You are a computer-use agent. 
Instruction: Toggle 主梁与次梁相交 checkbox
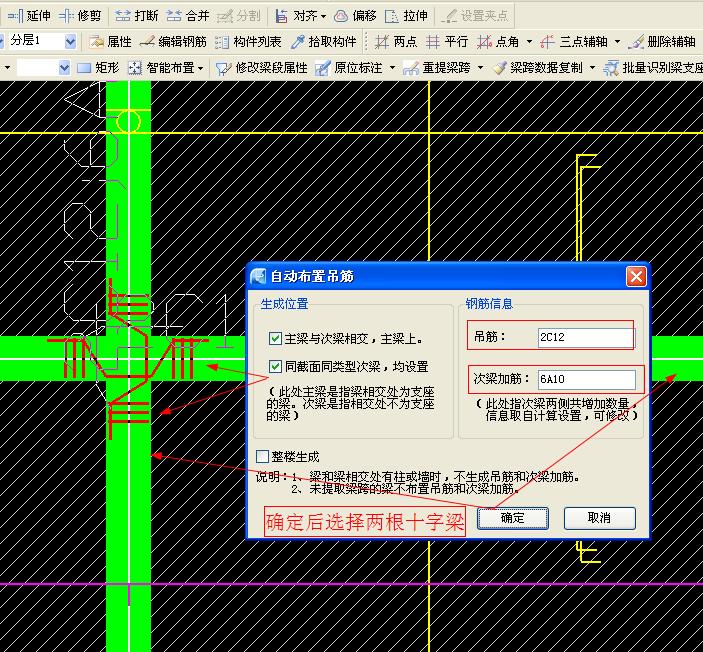coord(276,340)
